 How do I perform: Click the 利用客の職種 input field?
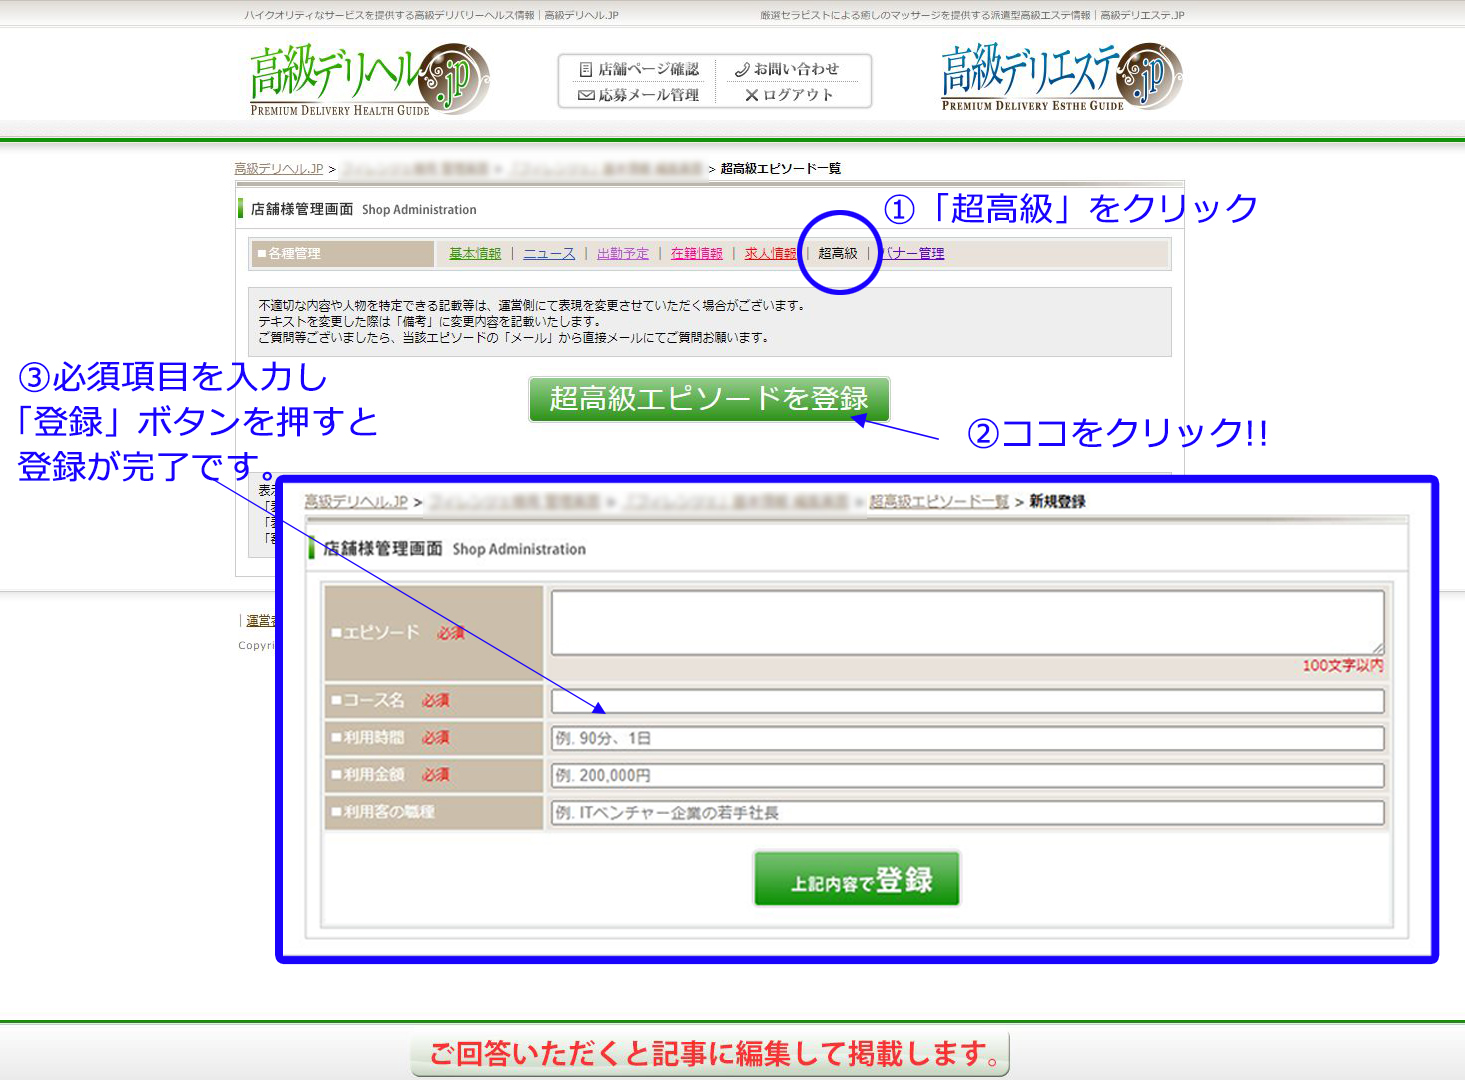tap(966, 812)
